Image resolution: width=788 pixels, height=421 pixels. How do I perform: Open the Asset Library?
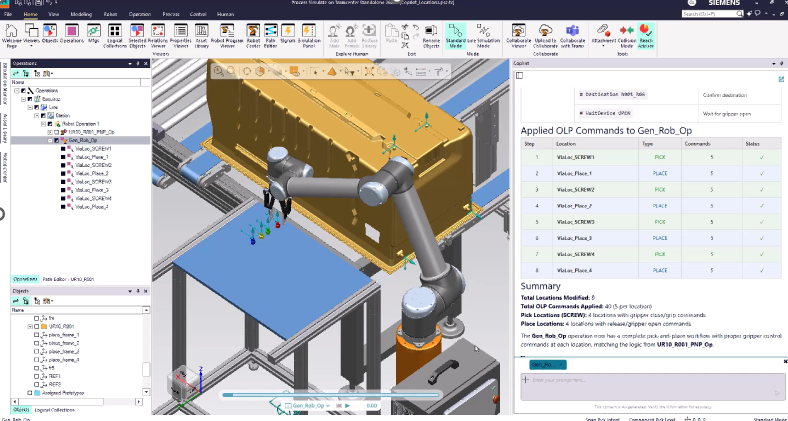(202, 35)
